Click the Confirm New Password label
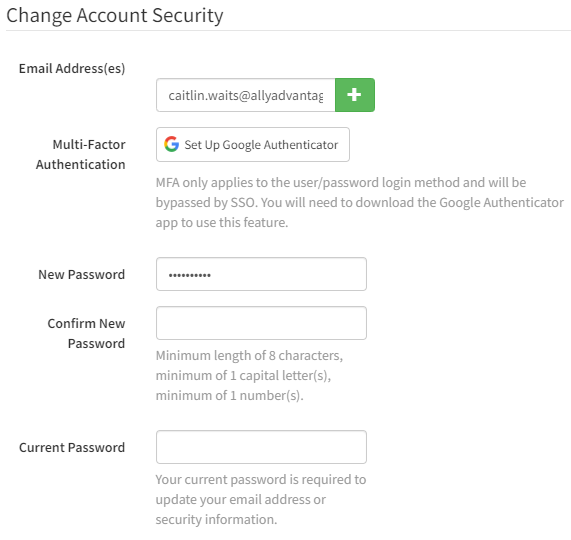This screenshot has height=540, width=571. pos(86,333)
